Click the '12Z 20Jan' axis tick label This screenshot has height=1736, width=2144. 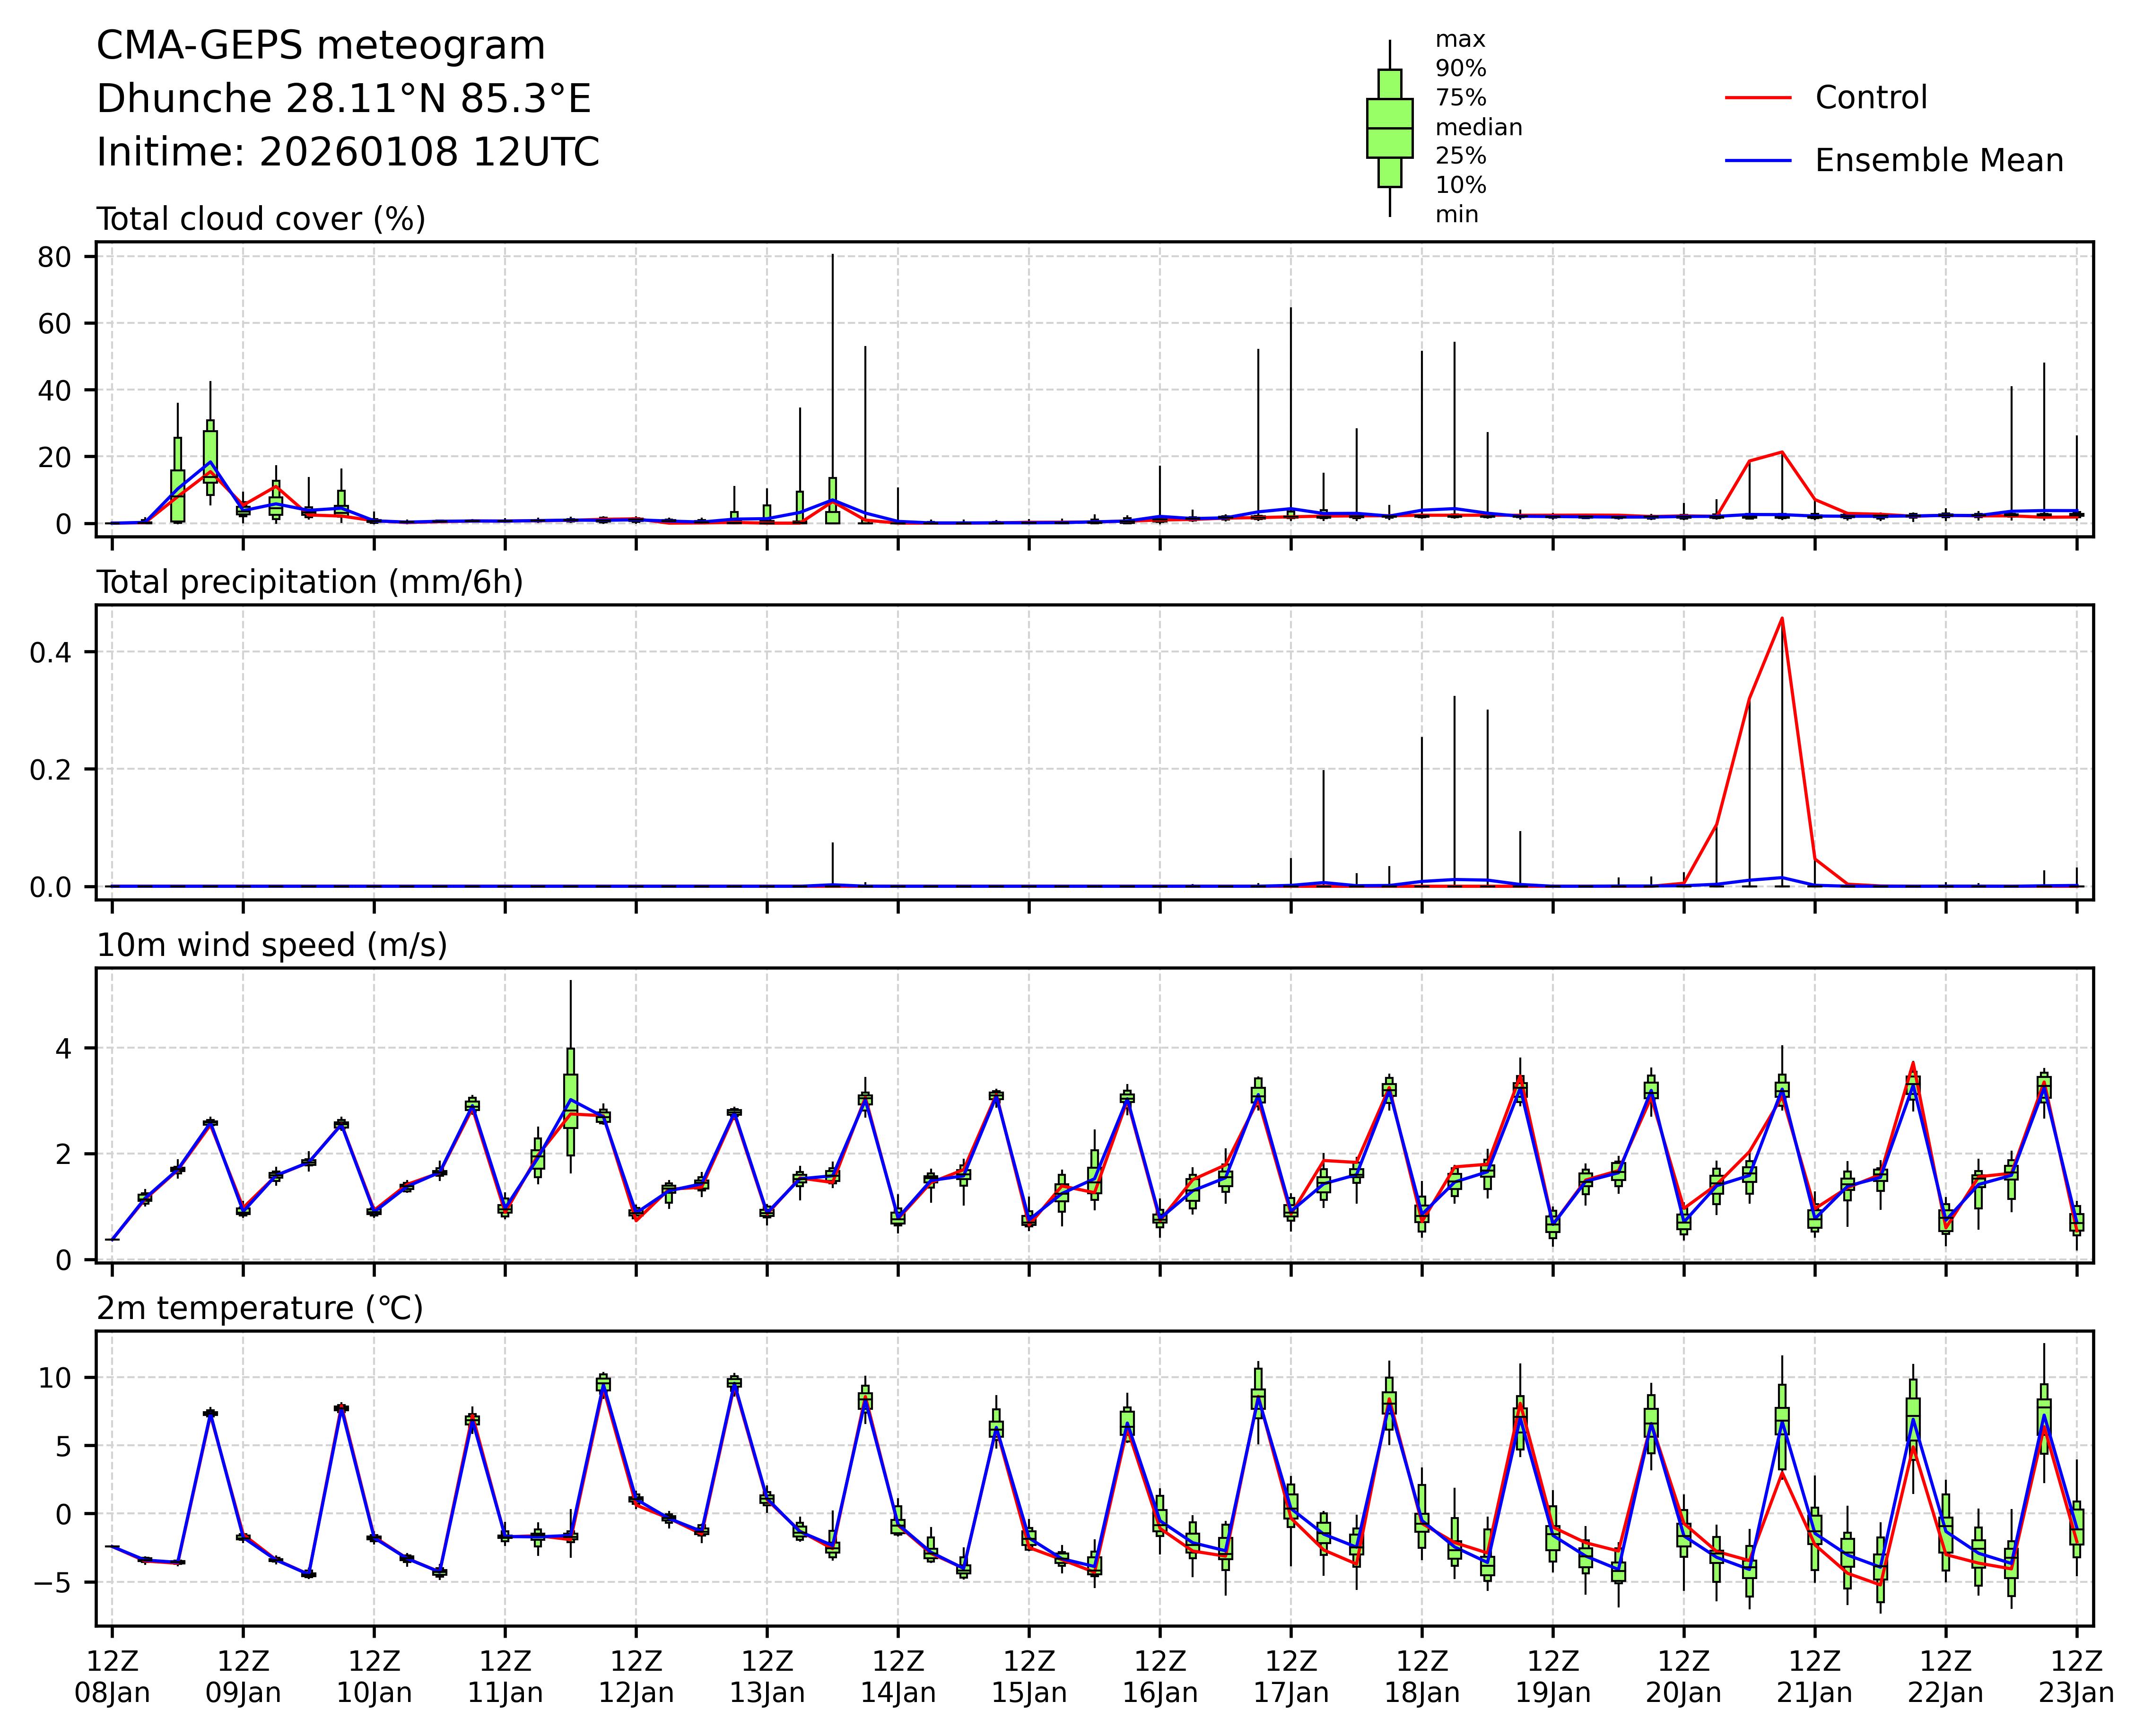coord(1683,1677)
